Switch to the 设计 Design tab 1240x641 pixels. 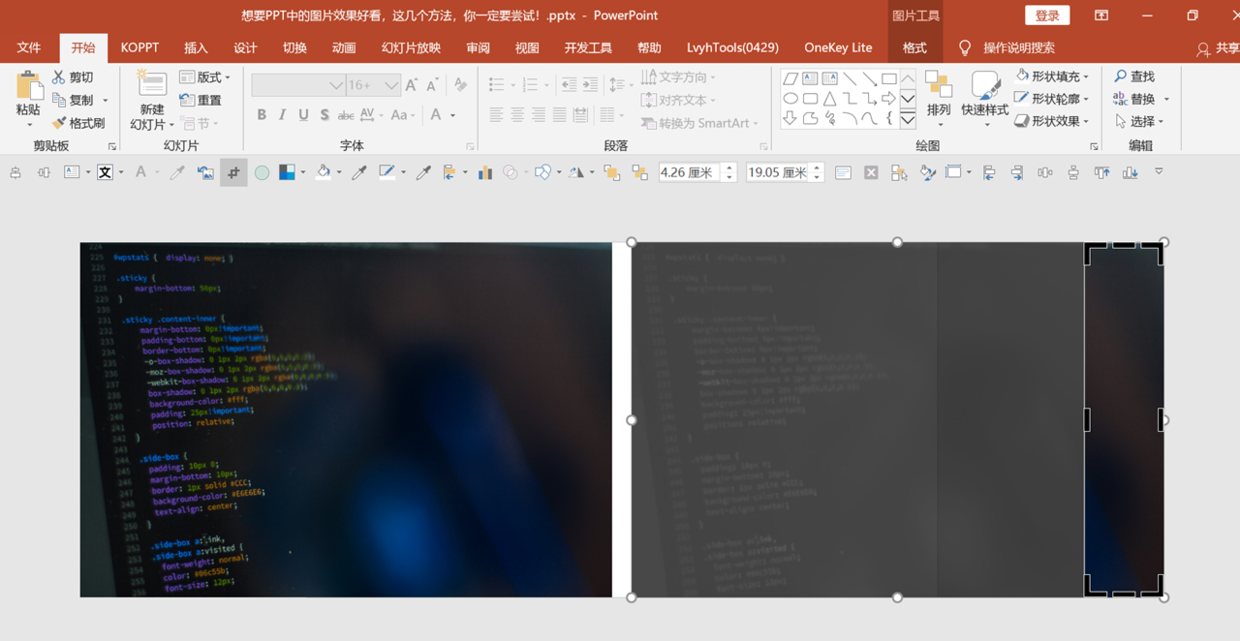click(245, 48)
